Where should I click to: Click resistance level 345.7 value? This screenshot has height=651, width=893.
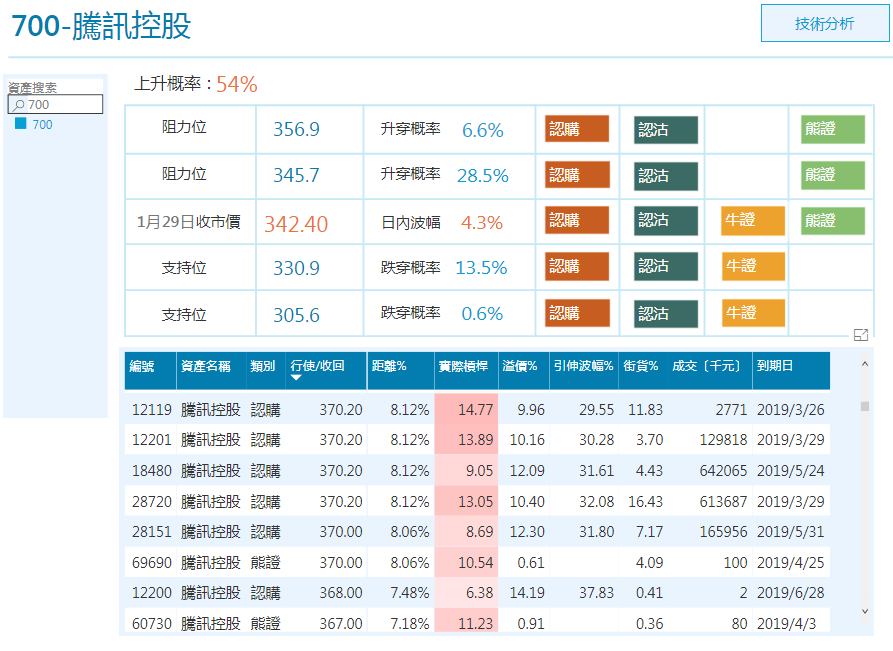(x=296, y=175)
